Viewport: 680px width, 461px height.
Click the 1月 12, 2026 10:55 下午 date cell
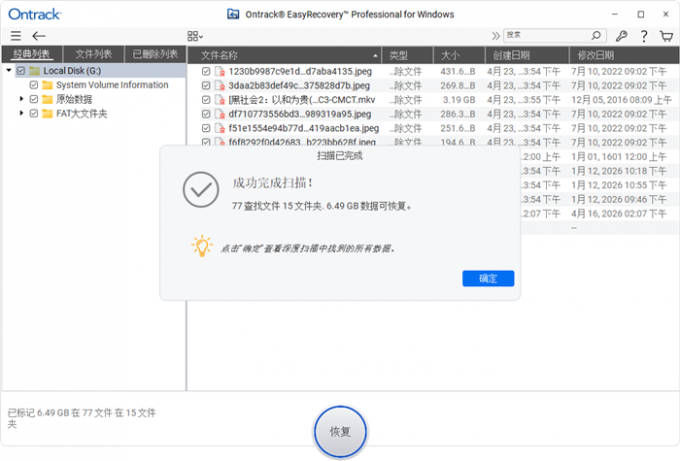[x=618, y=185]
